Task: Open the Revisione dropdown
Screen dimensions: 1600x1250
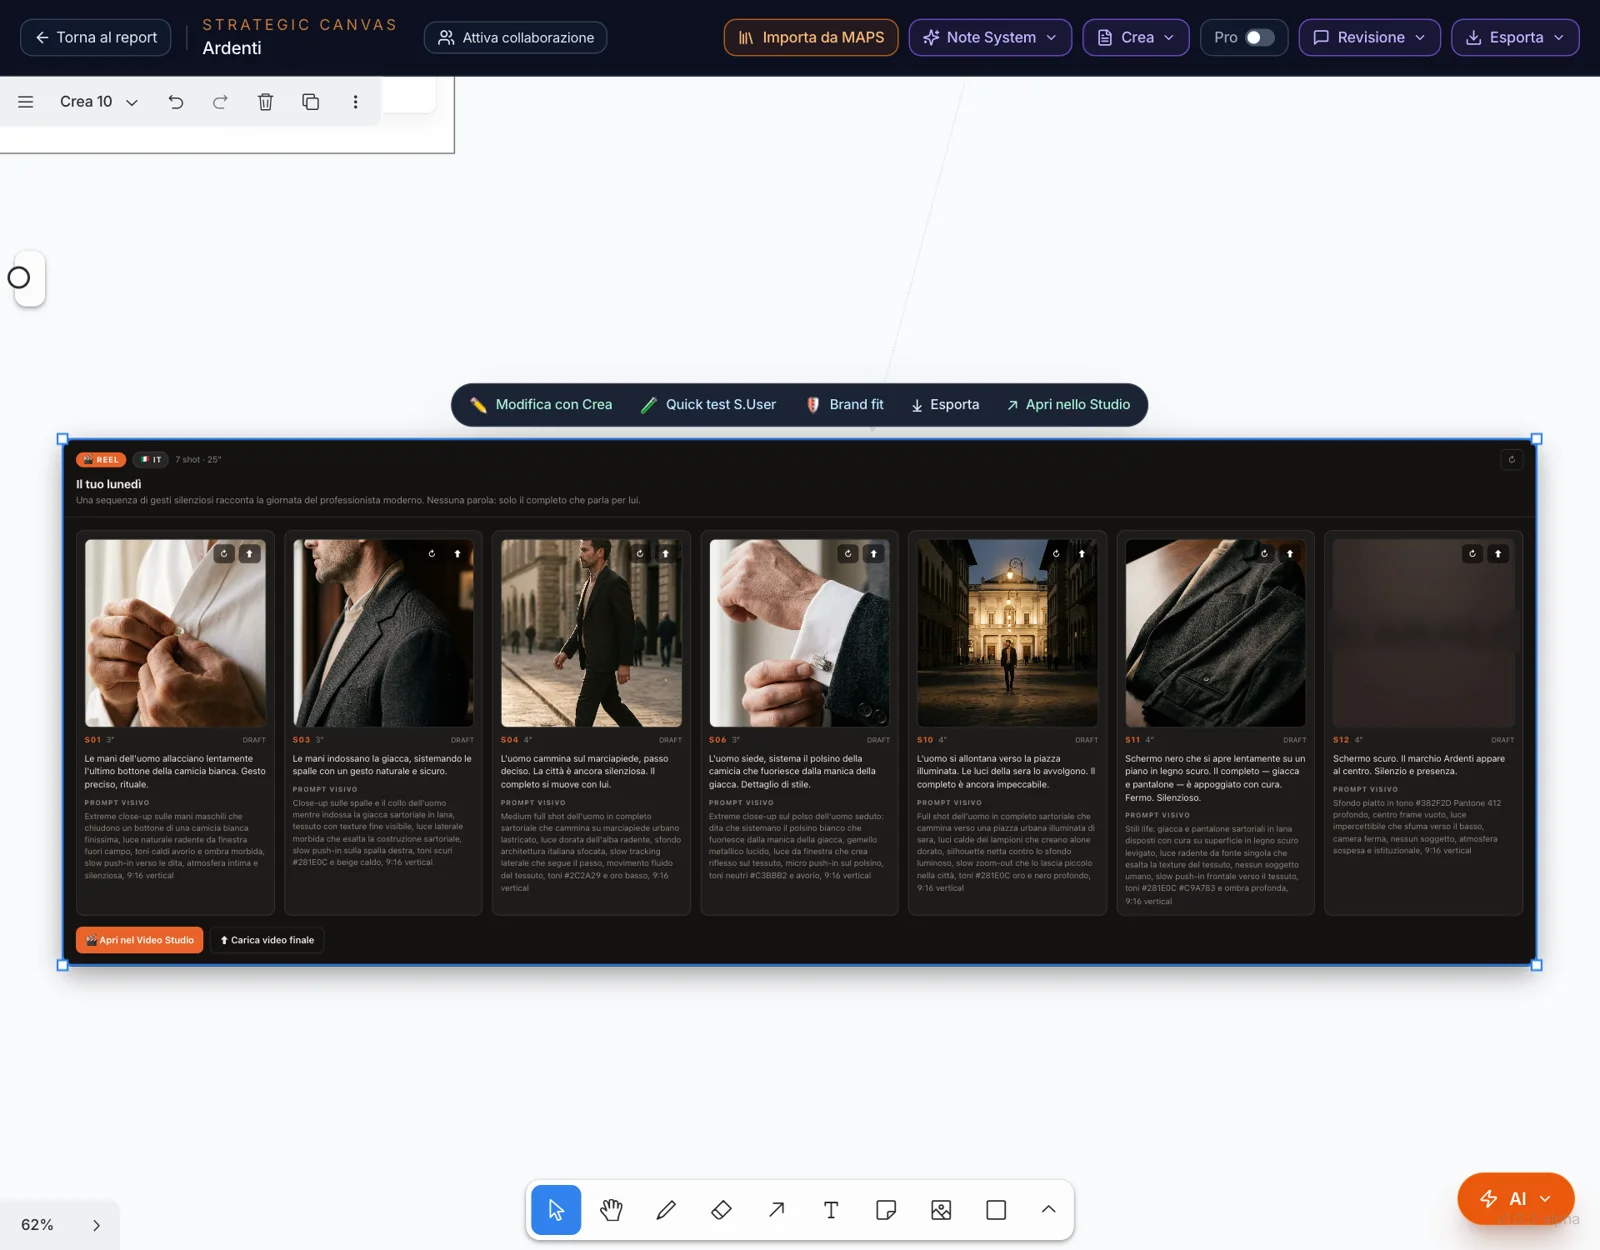Action: (1369, 37)
